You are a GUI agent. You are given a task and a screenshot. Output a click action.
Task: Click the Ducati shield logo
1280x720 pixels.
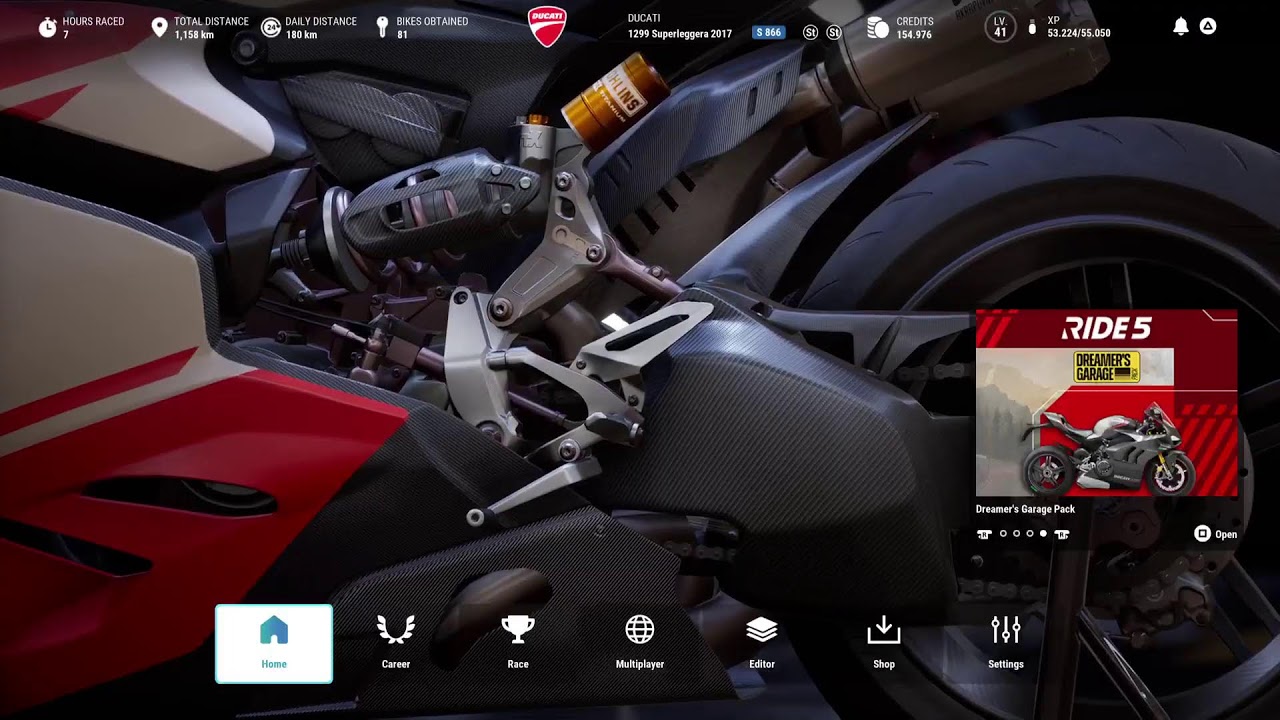(x=547, y=27)
